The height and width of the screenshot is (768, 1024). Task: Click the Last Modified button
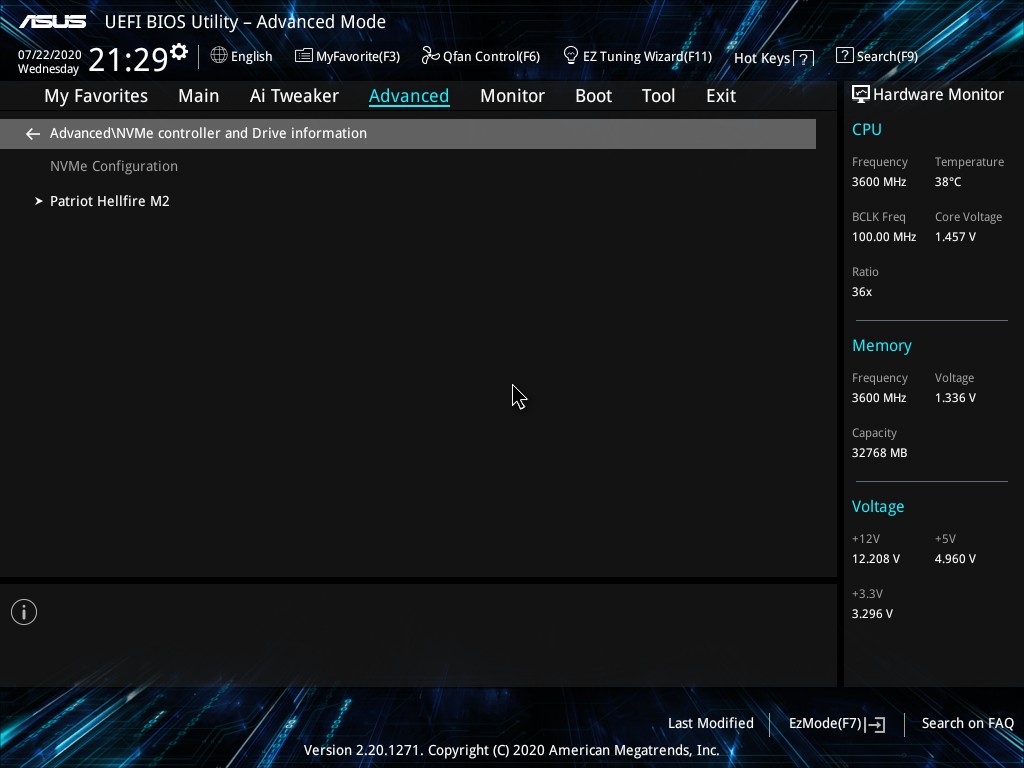tap(710, 723)
